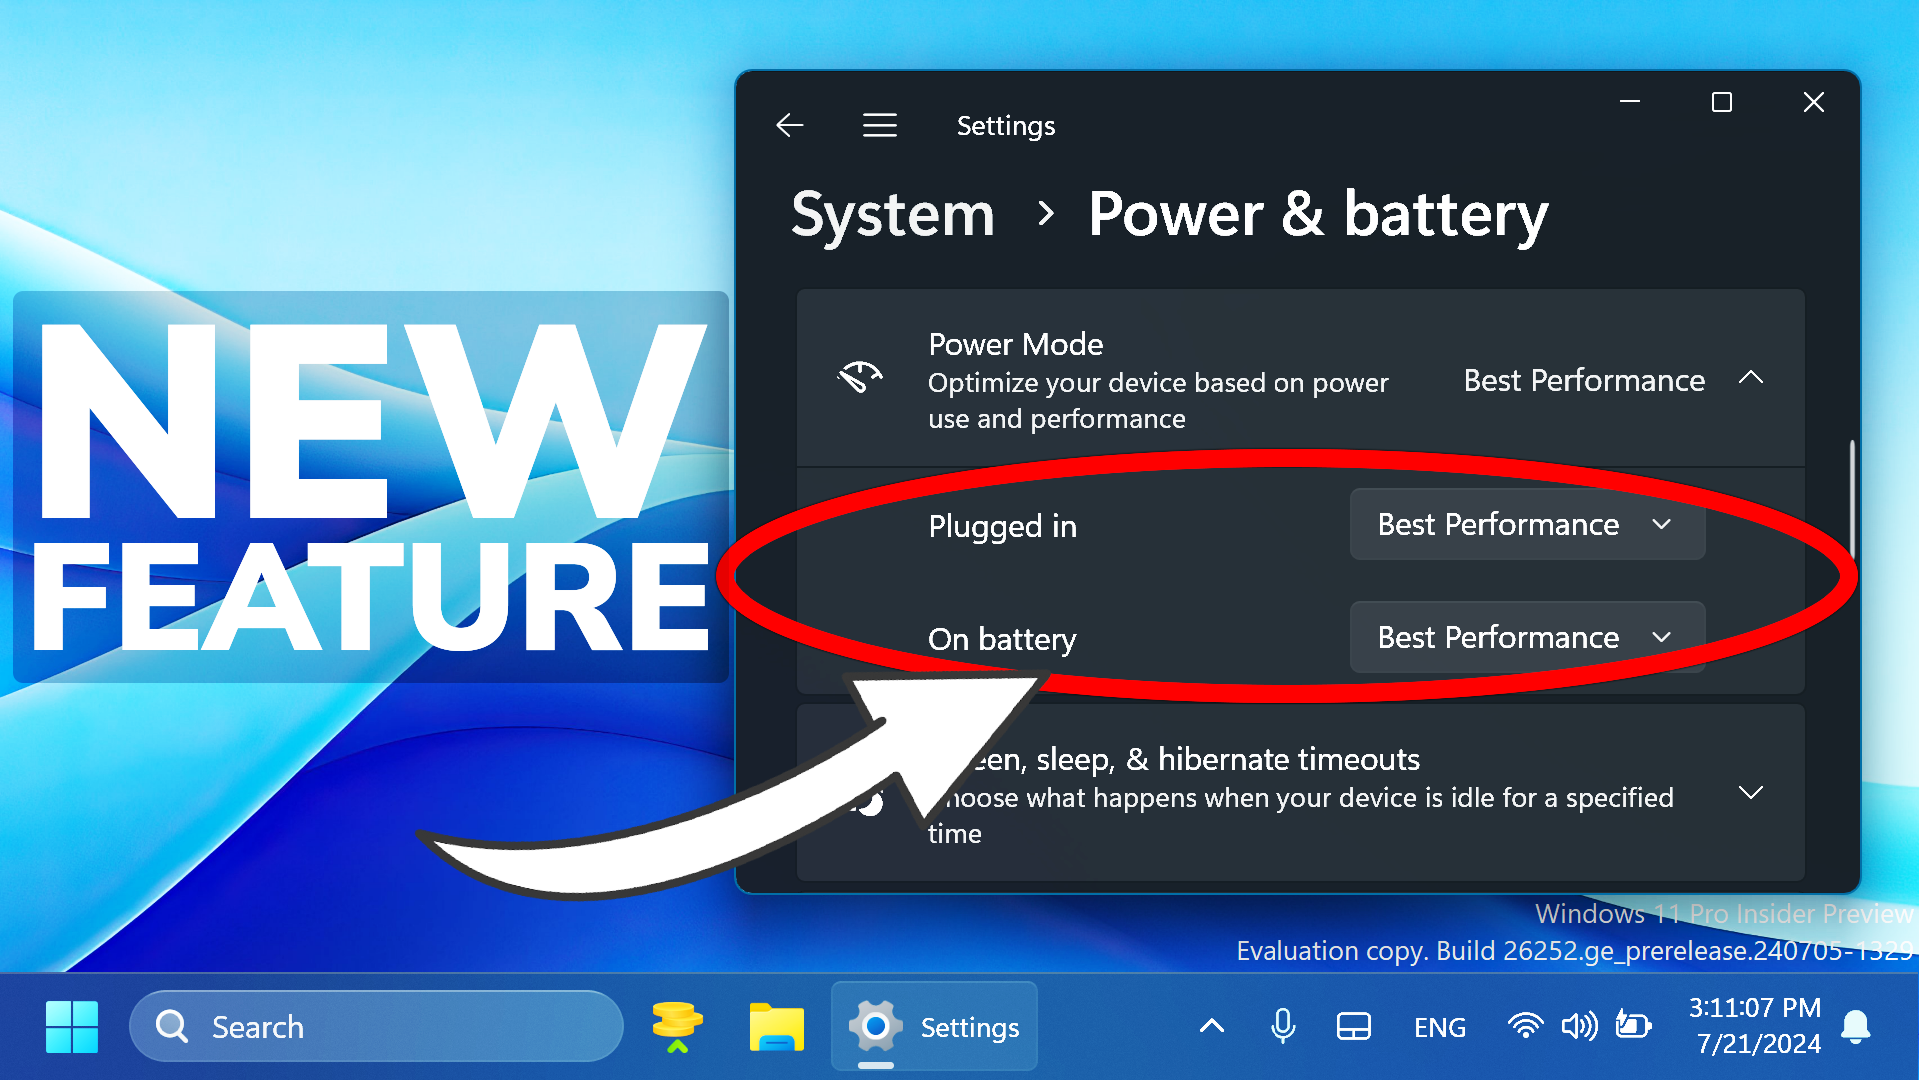Click the back arrow in Settings
Image resolution: width=1919 pixels, height=1080 pixels.
[x=789, y=125]
